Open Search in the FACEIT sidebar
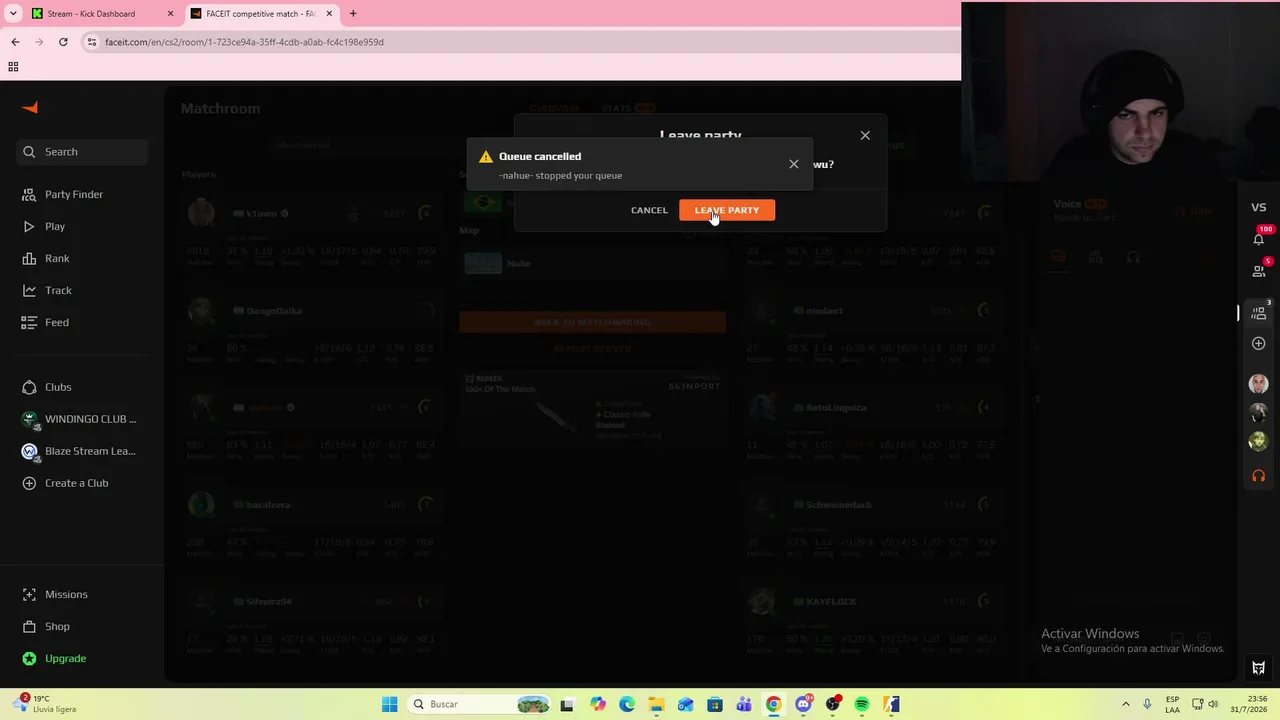Image resolution: width=1280 pixels, height=720 pixels. point(84,152)
